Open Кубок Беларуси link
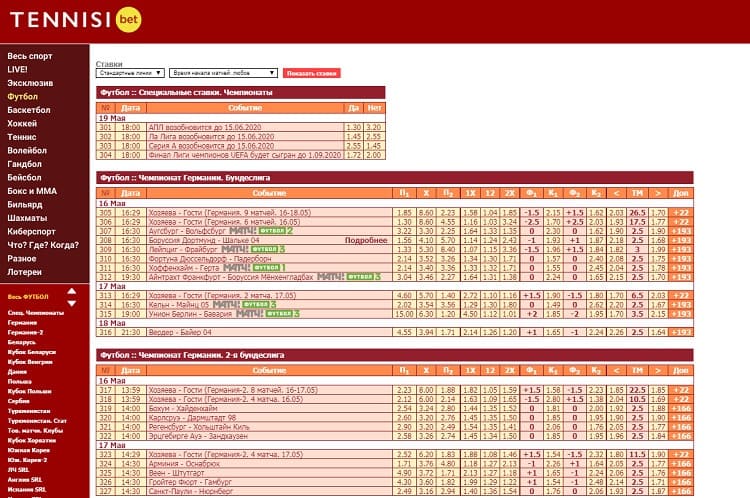This screenshot has width=750, height=498. [x=32, y=352]
